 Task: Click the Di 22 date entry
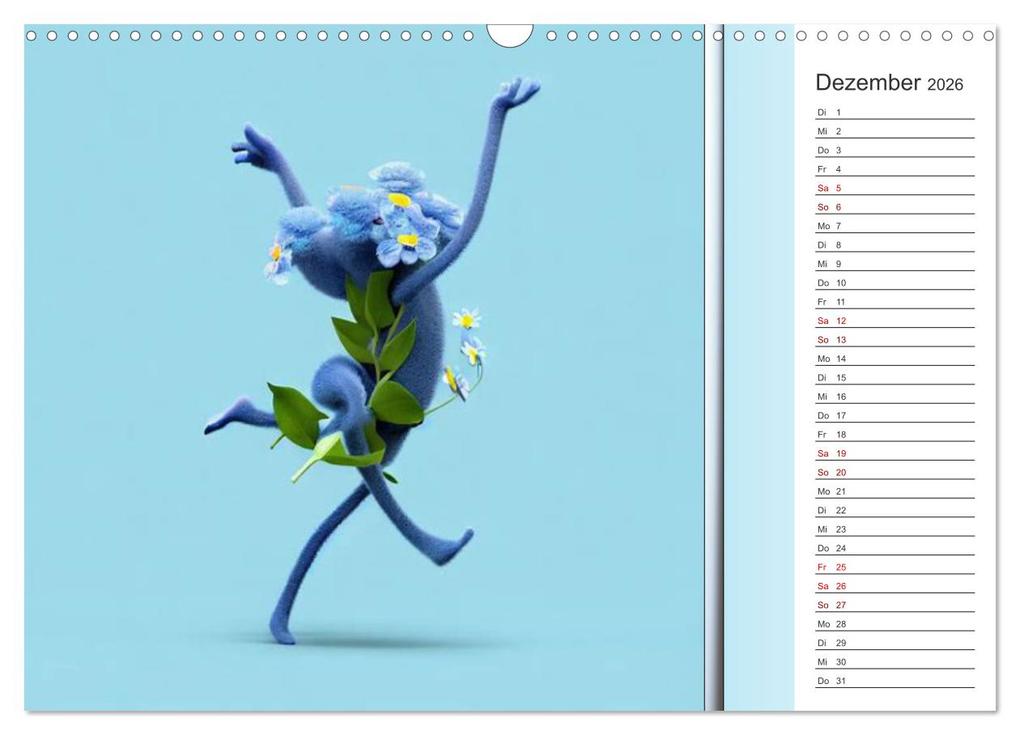coord(893,510)
